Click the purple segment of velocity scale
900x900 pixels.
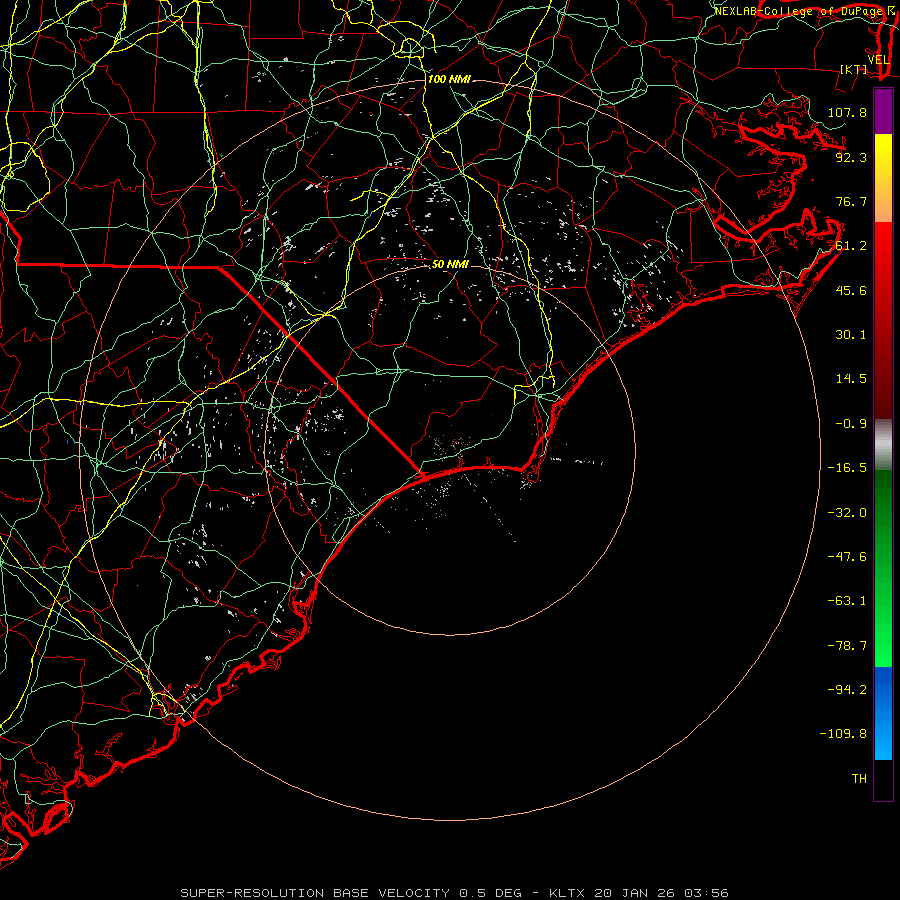pyautogui.click(x=883, y=111)
